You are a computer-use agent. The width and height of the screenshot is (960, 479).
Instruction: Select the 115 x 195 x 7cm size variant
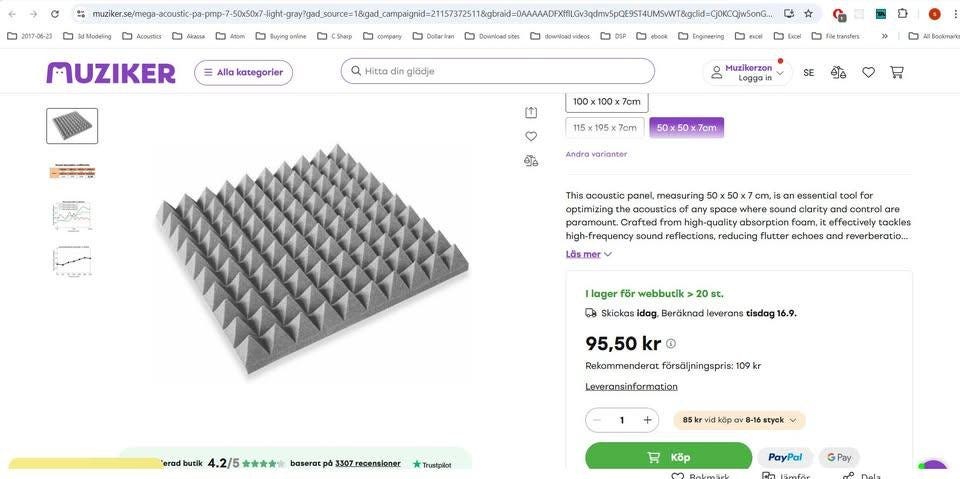point(605,128)
